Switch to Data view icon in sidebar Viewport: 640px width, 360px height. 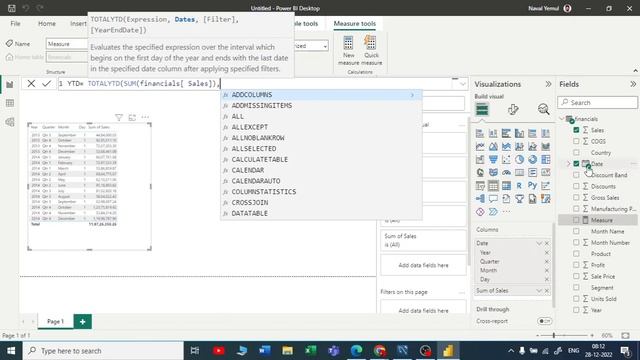[x=10, y=103]
